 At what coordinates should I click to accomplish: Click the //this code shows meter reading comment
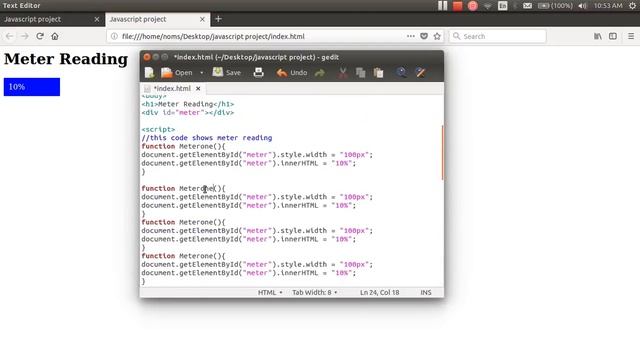click(207, 138)
